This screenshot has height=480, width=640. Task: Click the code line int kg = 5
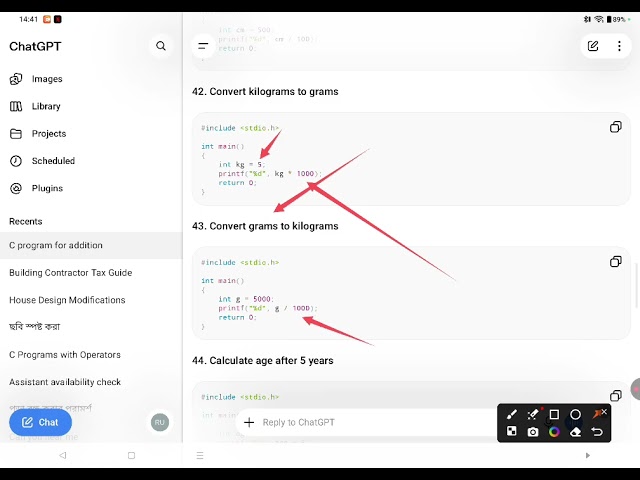[242, 164]
